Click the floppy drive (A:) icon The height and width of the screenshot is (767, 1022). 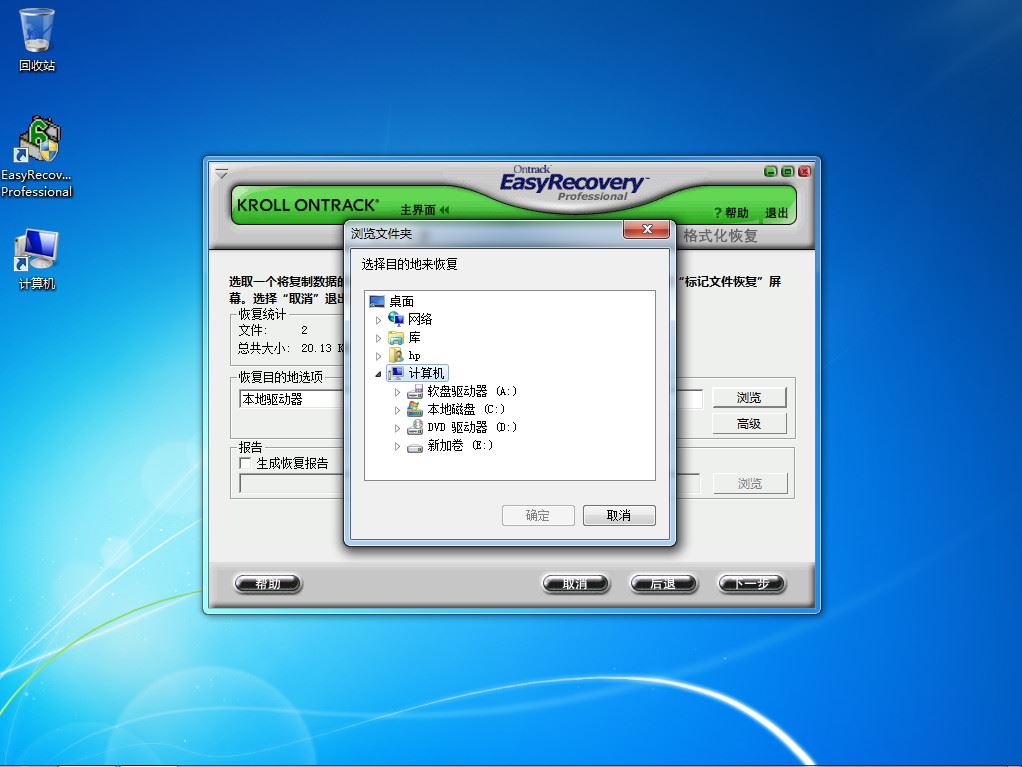[x=415, y=391]
